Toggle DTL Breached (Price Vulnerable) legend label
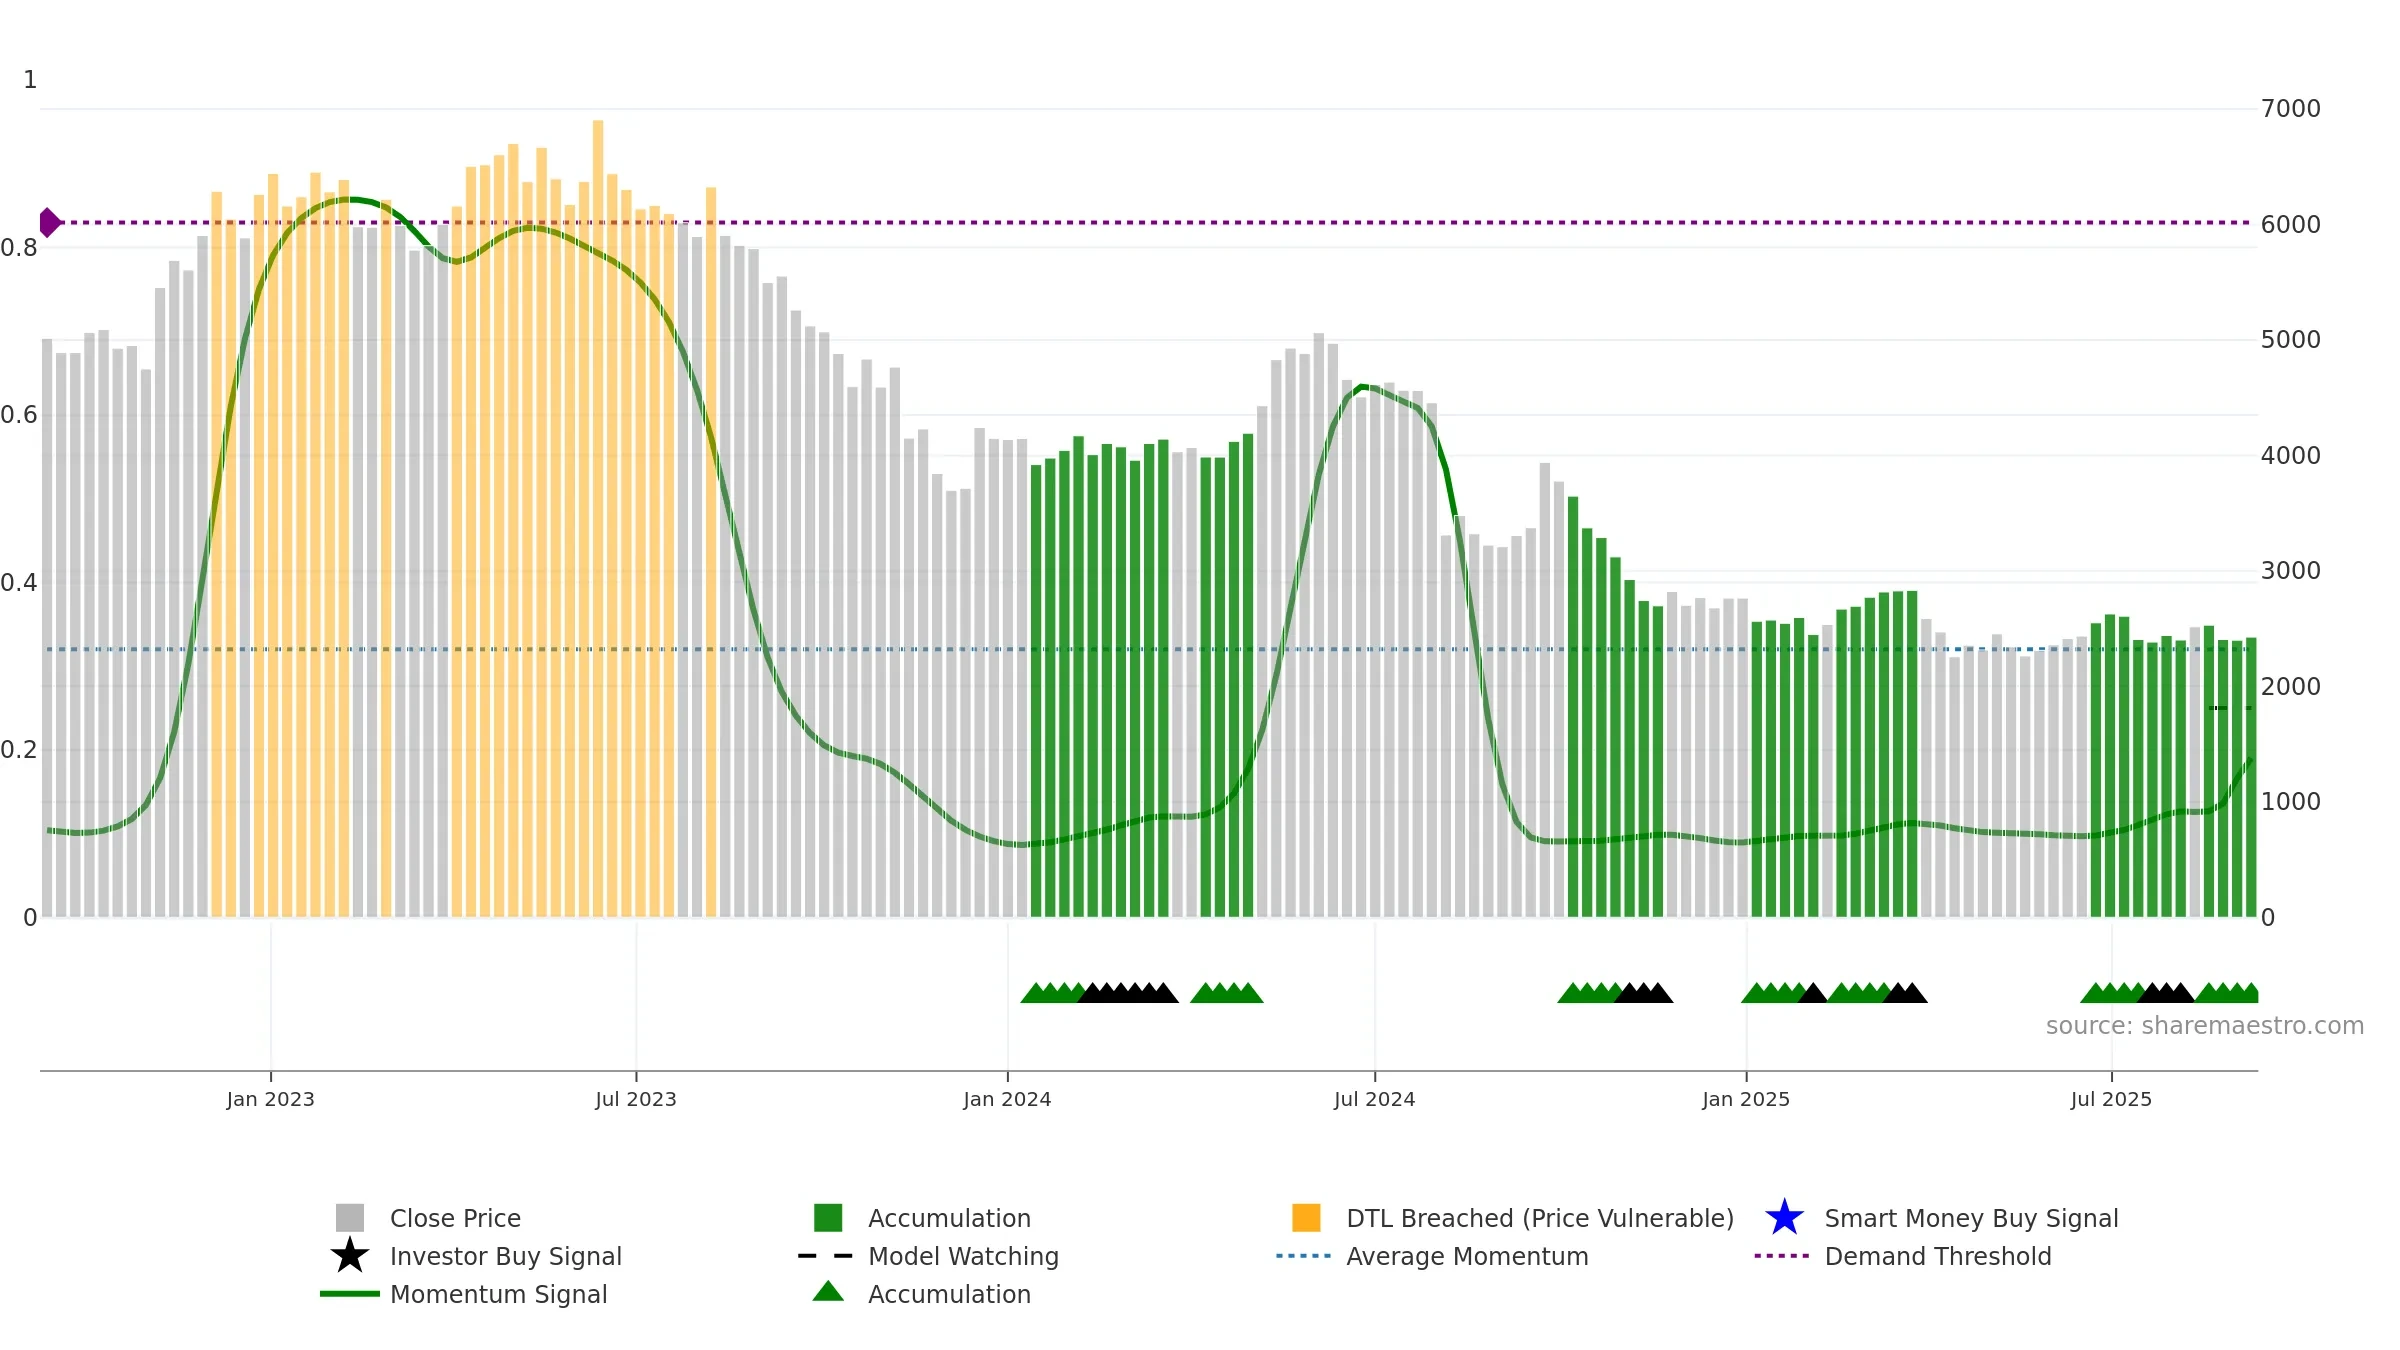 click(x=1540, y=1218)
